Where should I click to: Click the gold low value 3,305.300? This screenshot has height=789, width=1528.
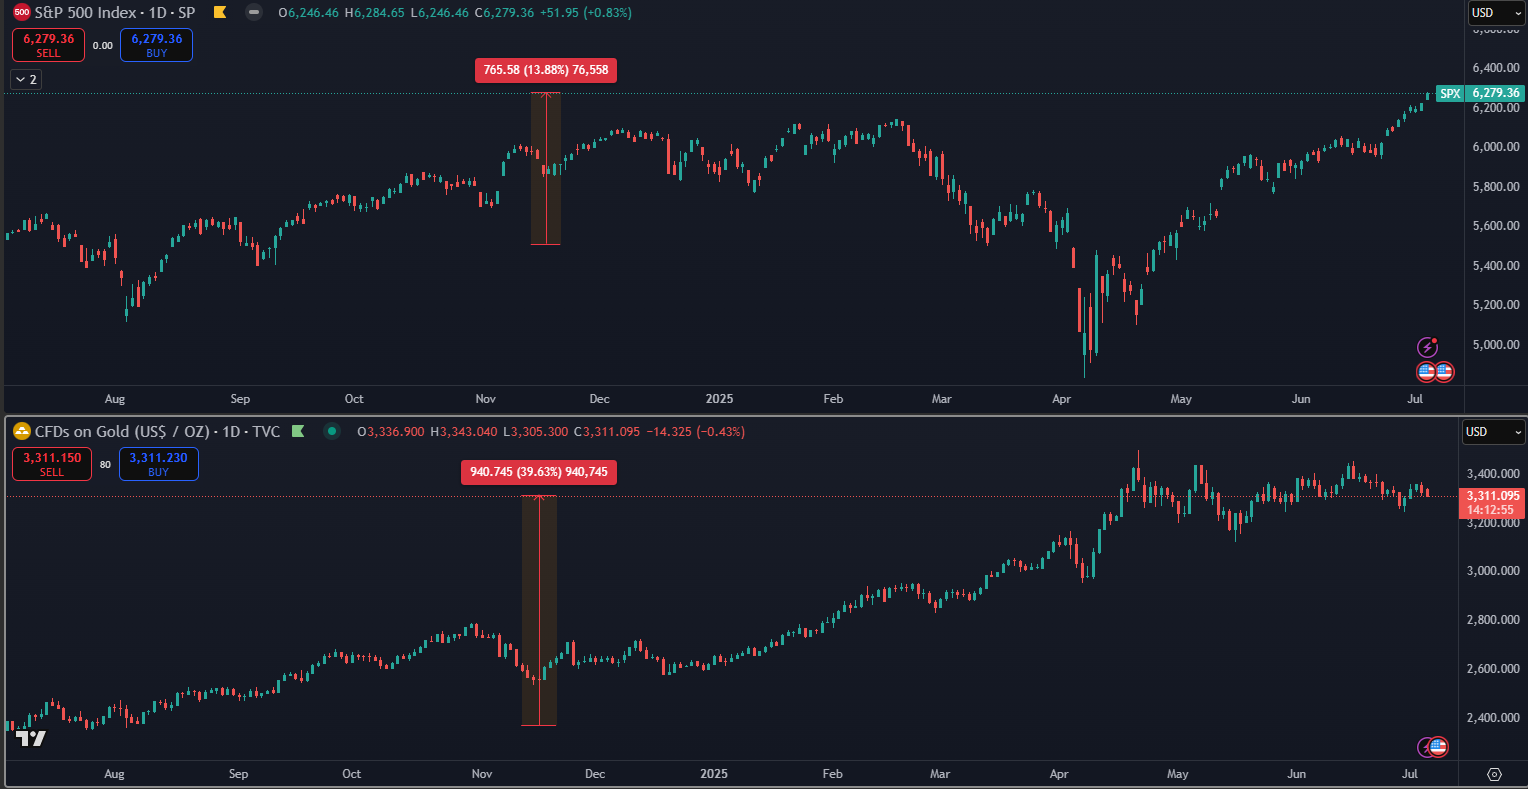point(539,432)
